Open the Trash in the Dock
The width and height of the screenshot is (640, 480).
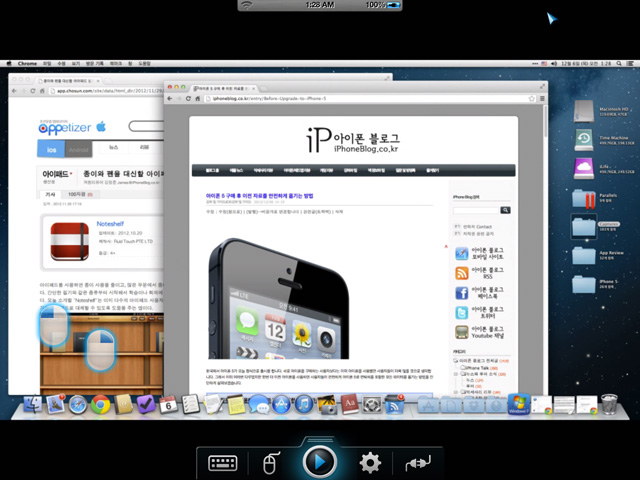(609, 404)
